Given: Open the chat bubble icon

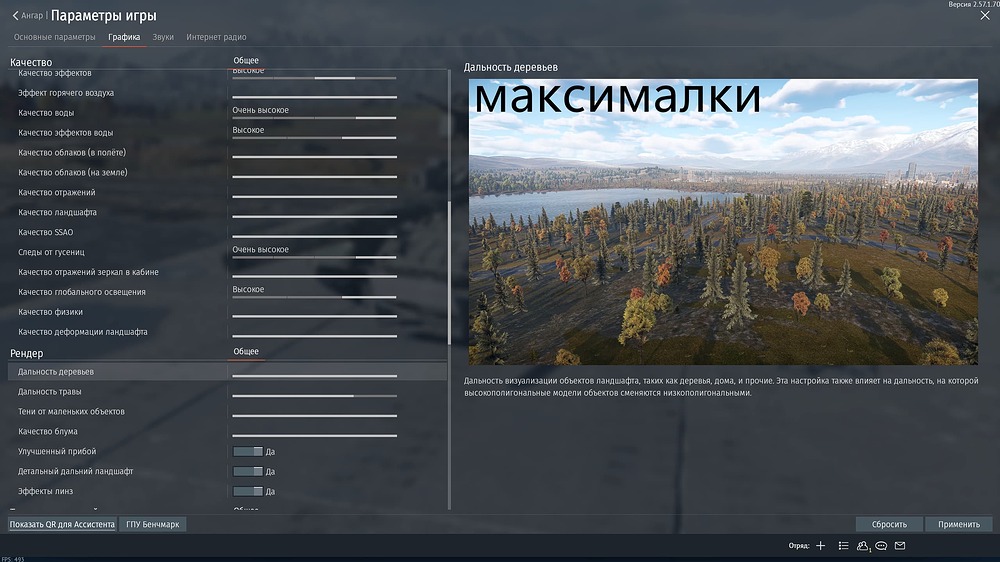Looking at the screenshot, I should [x=881, y=545].
